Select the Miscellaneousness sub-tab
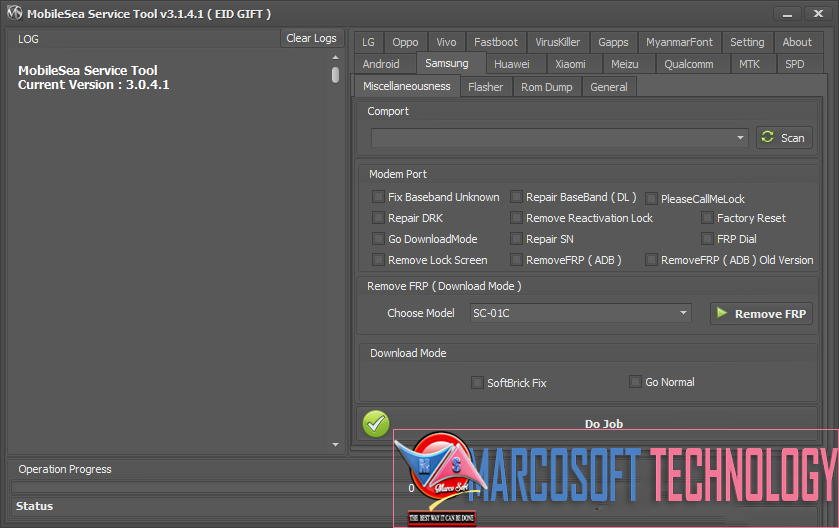 click(407, 86)
